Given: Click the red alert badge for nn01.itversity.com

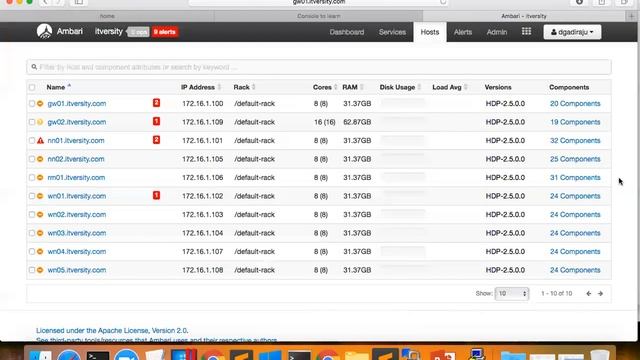Looking at the screenshot, I should (156, 140).
